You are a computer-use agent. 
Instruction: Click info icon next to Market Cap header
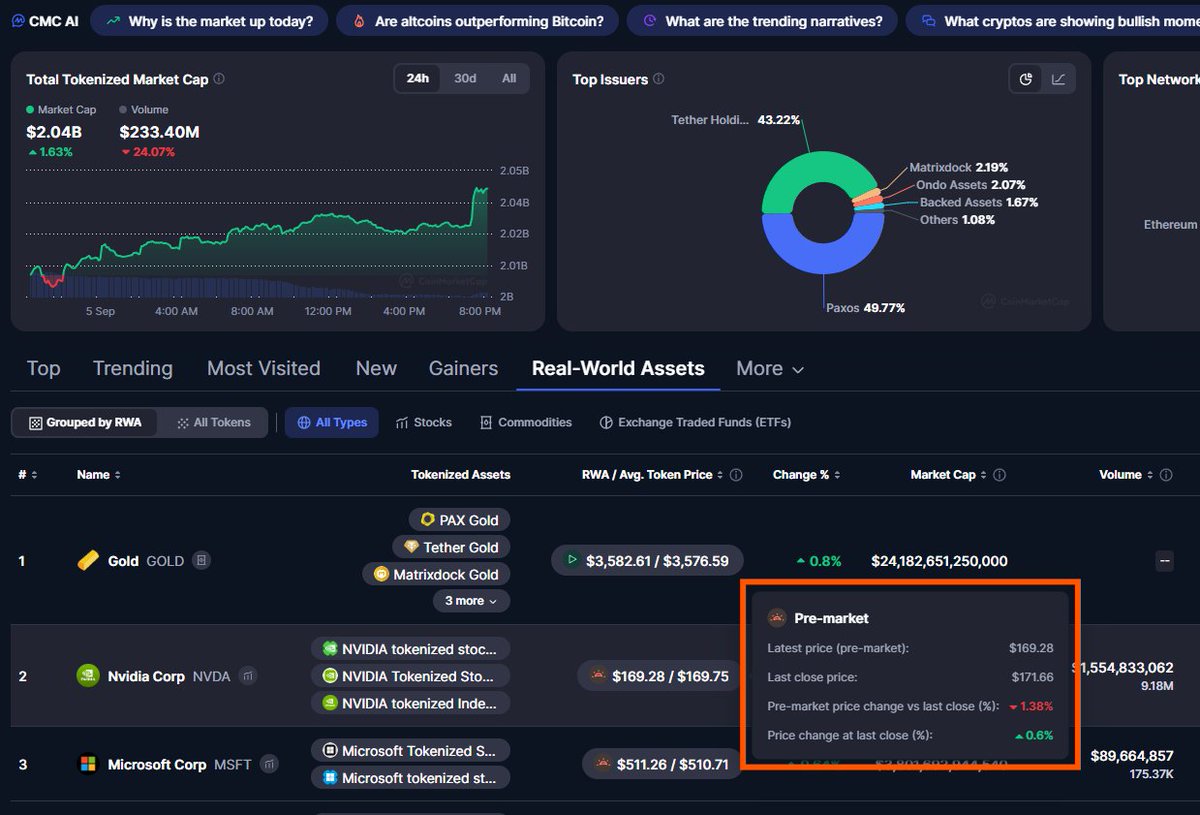point(999,475)
